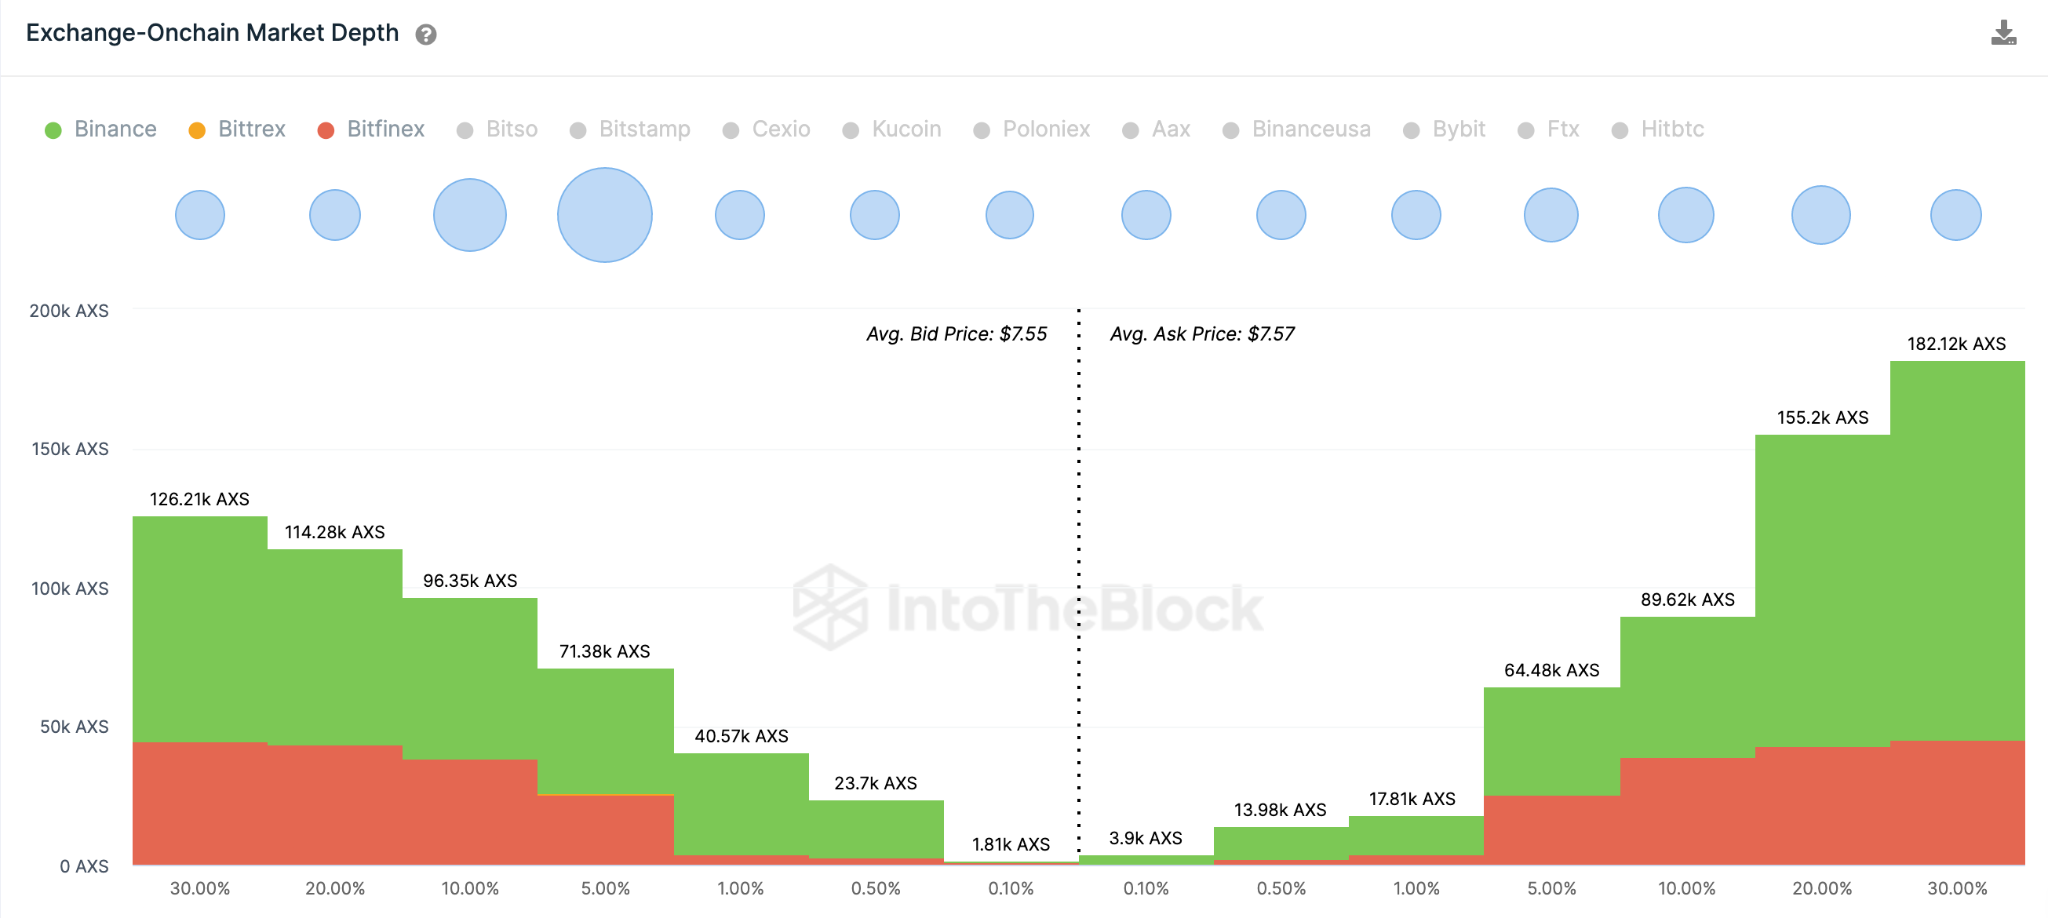Click the 126.21k AXS bid bar
The width and height of the screenshot is (2048, 918).
[200, 628]
